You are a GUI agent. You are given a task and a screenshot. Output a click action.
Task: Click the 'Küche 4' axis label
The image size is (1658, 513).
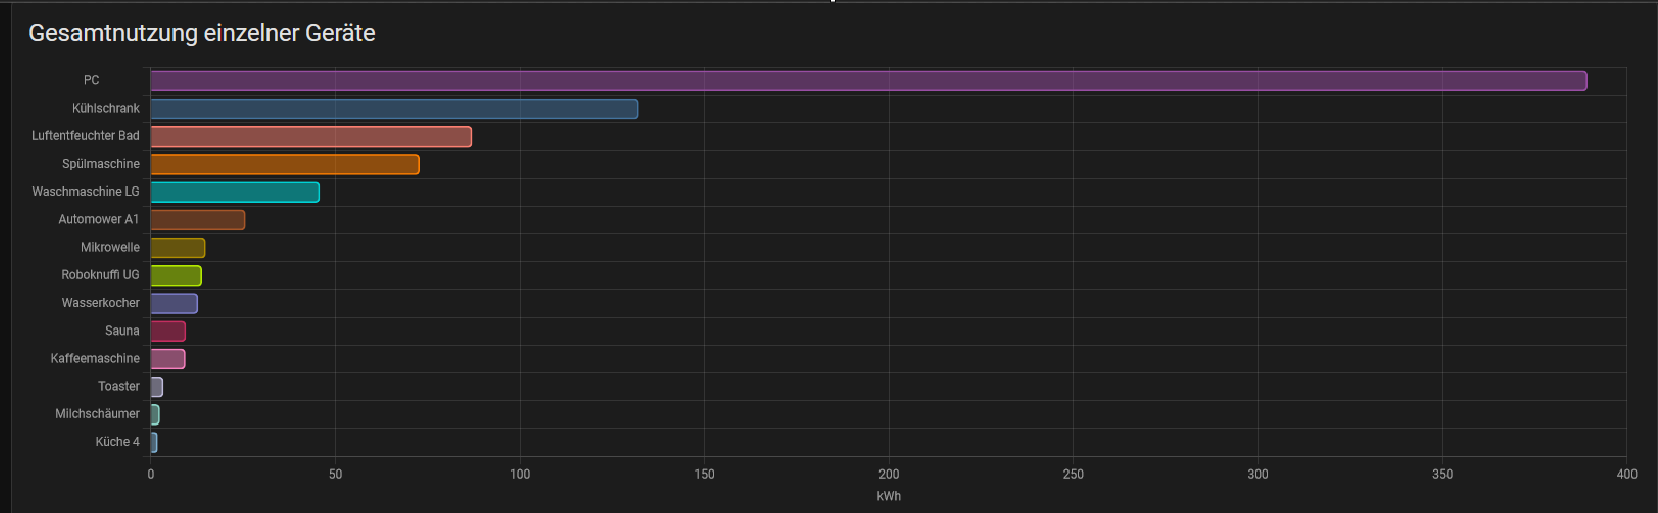tap(118, 442)
